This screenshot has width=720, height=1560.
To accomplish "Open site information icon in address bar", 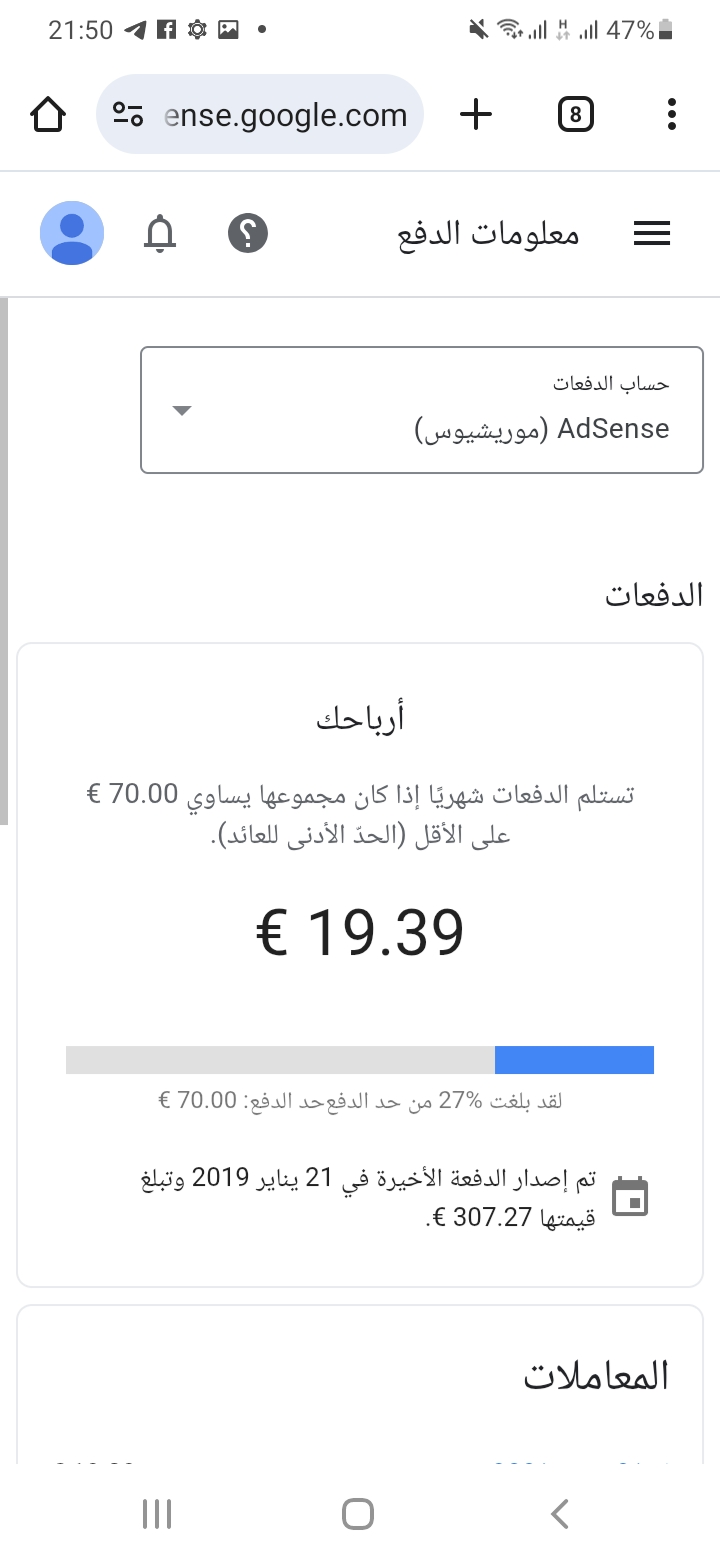I will point(128,115).
